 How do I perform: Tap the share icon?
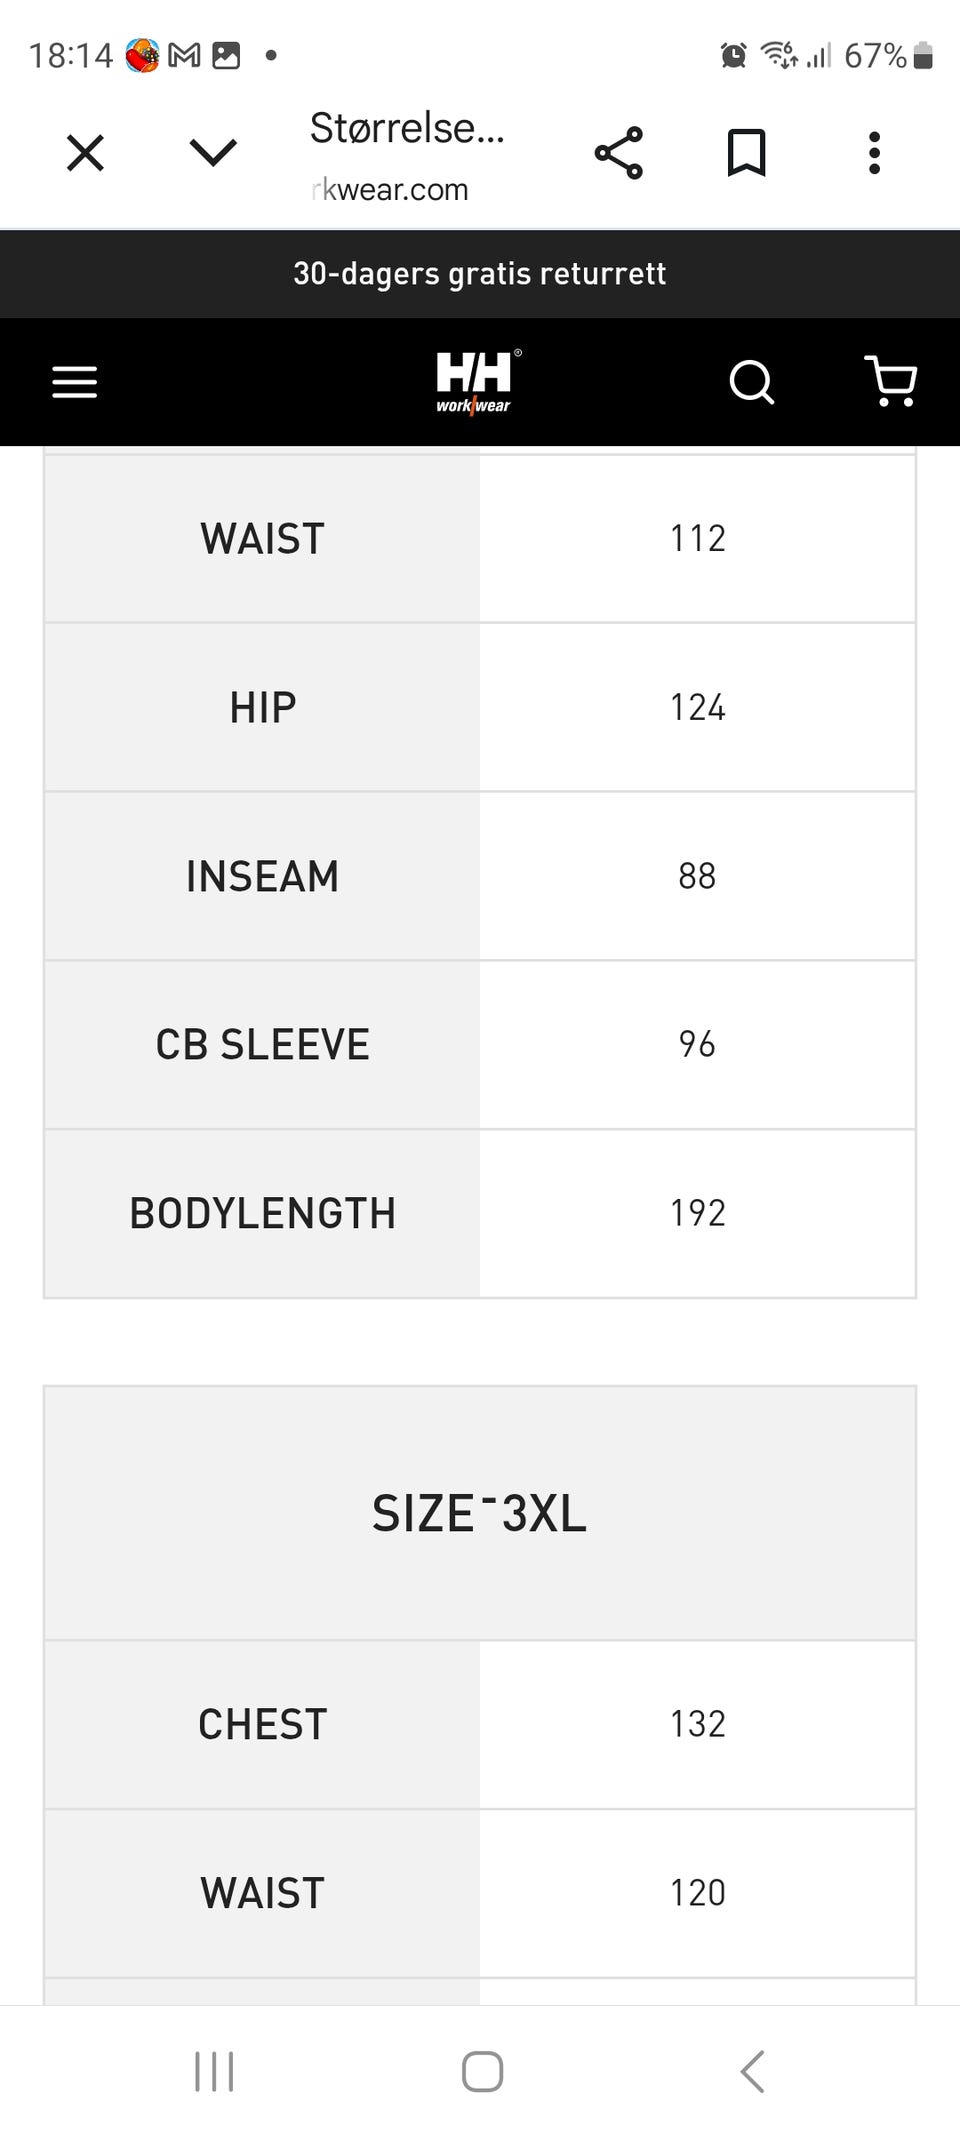(x=619, y=153)
